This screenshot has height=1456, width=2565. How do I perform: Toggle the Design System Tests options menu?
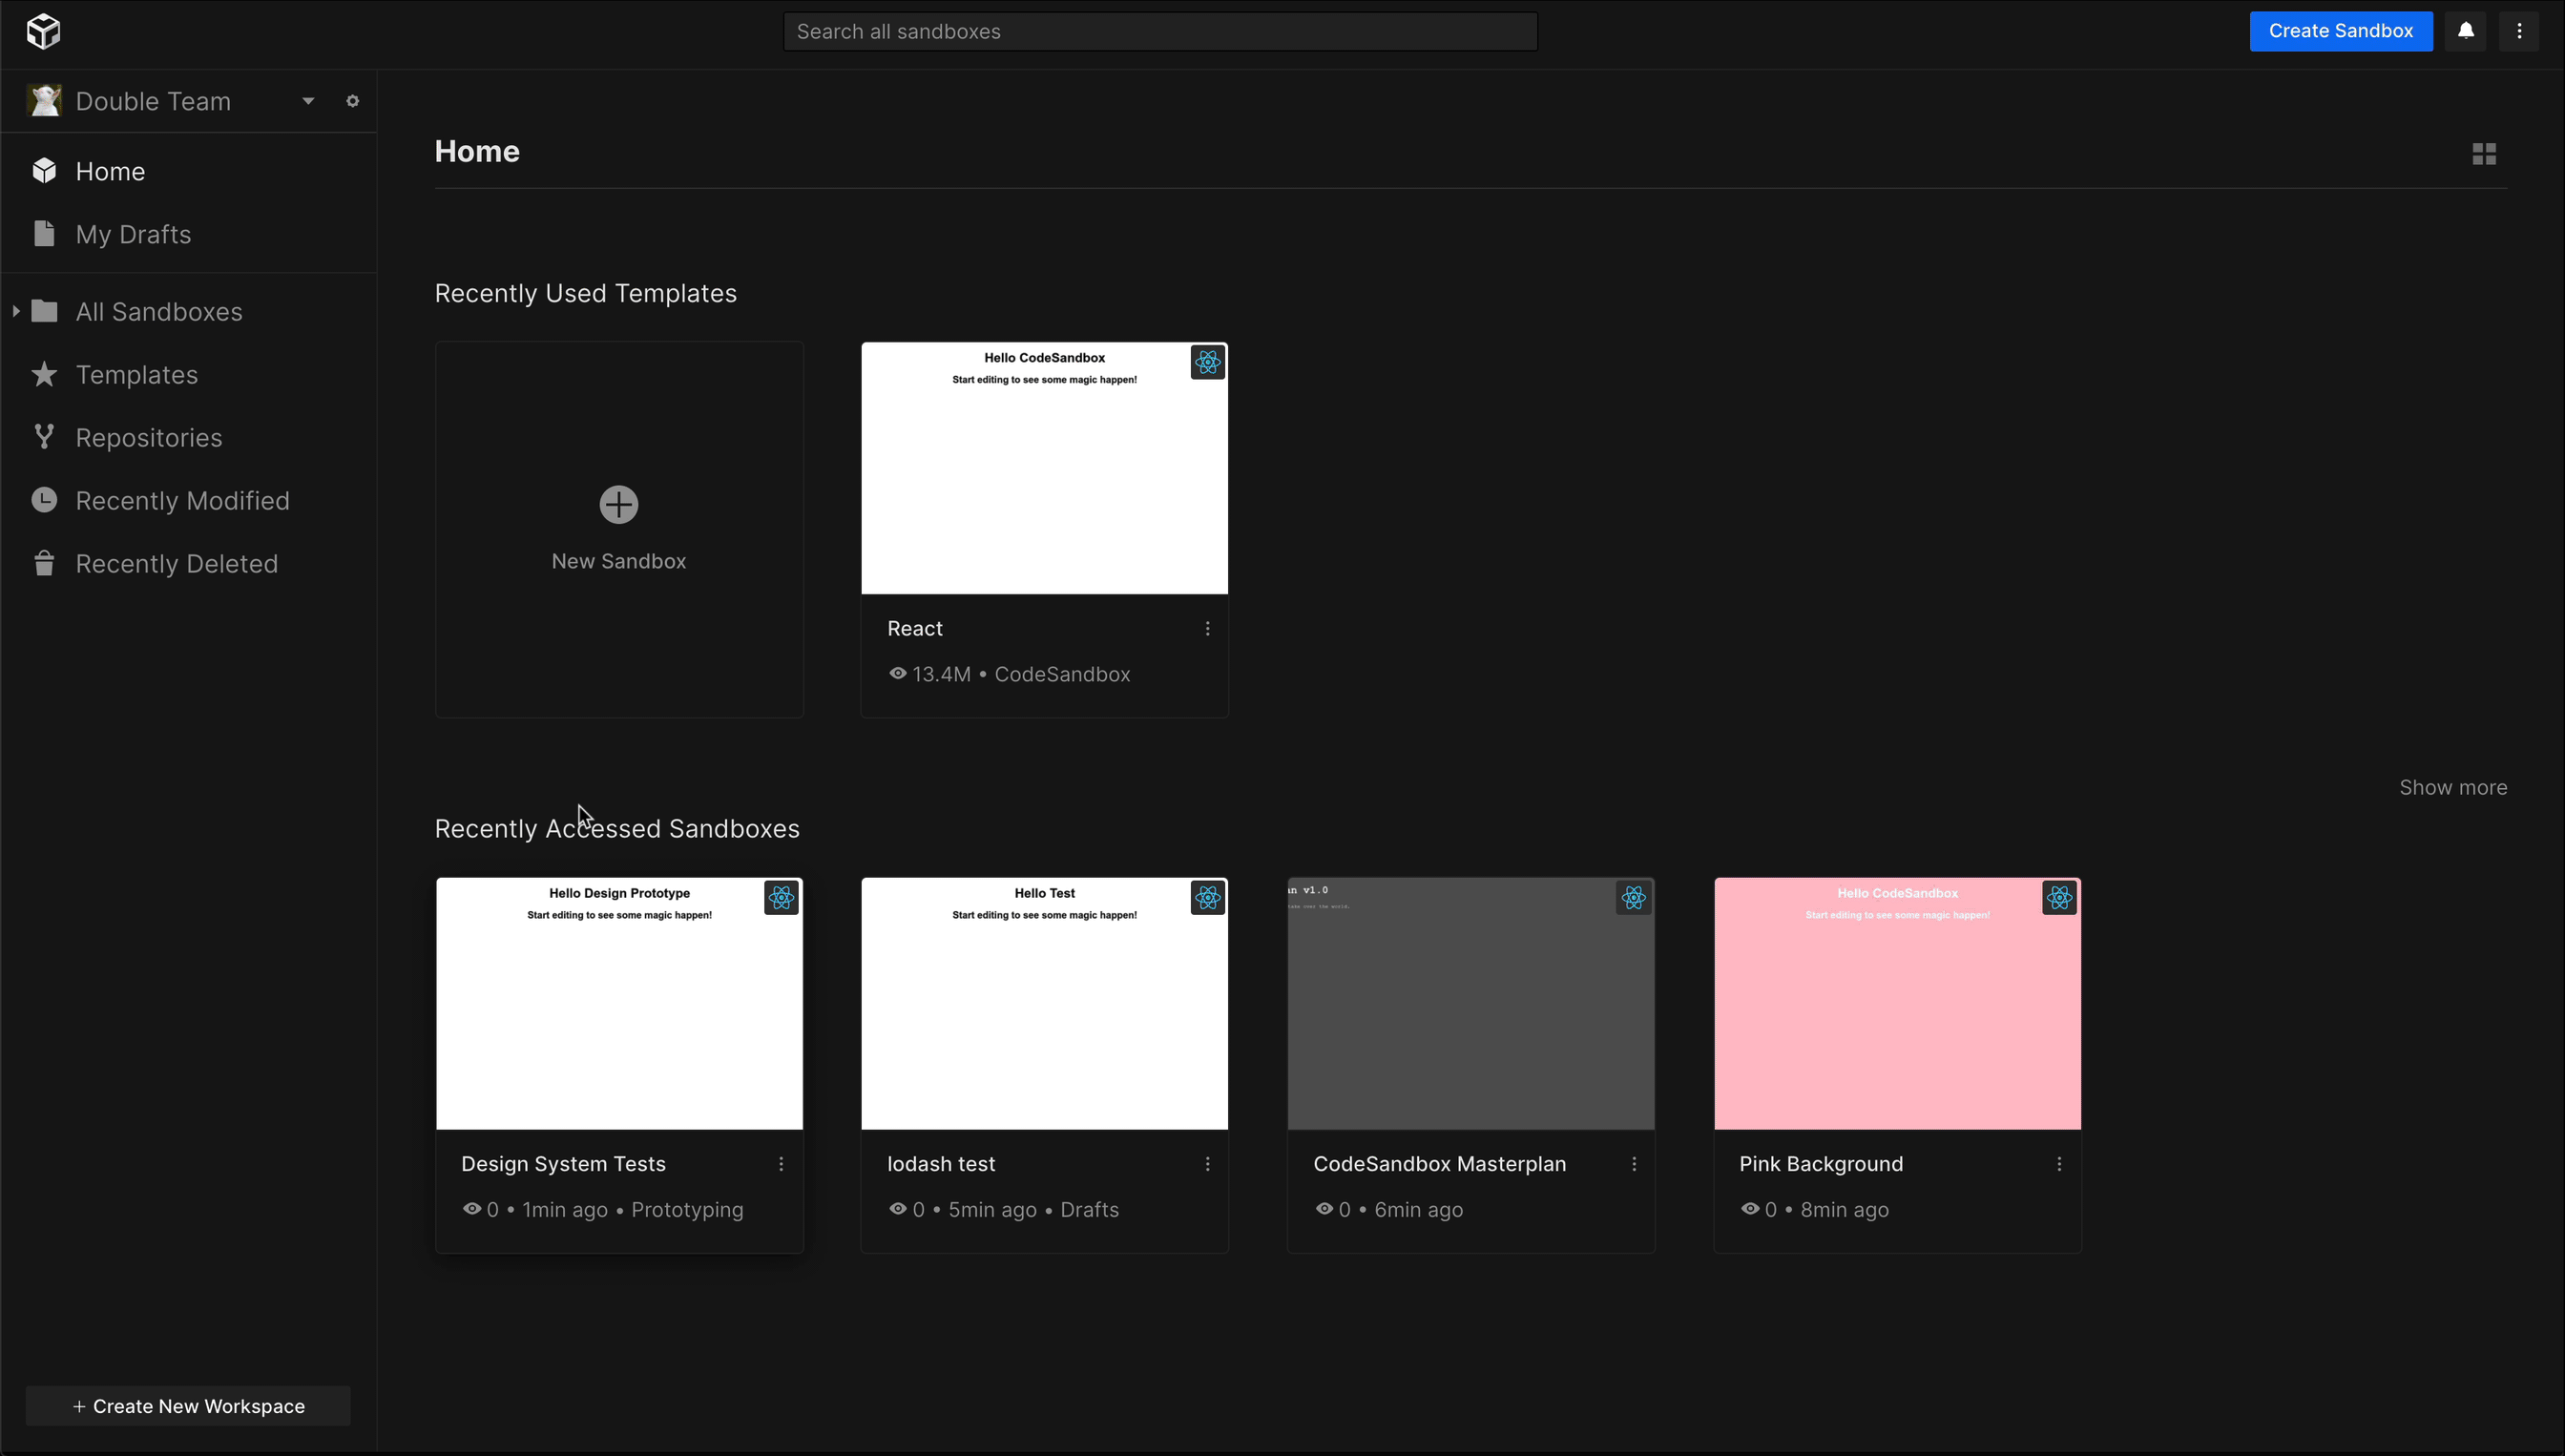(782, 1164)
